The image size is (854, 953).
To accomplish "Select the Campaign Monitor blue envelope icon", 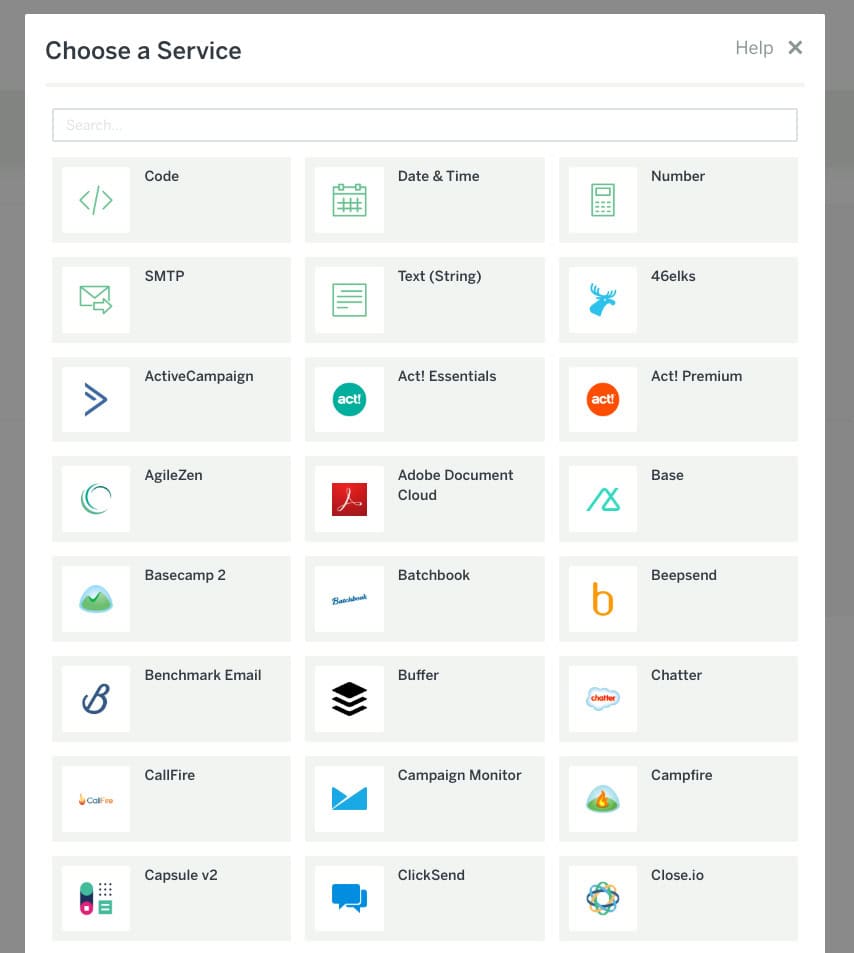I will [350, 798].
